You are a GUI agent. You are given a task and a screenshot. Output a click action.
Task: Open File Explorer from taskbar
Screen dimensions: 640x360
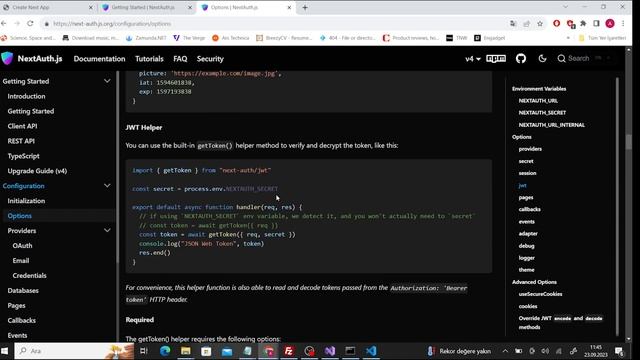[186, 351]
